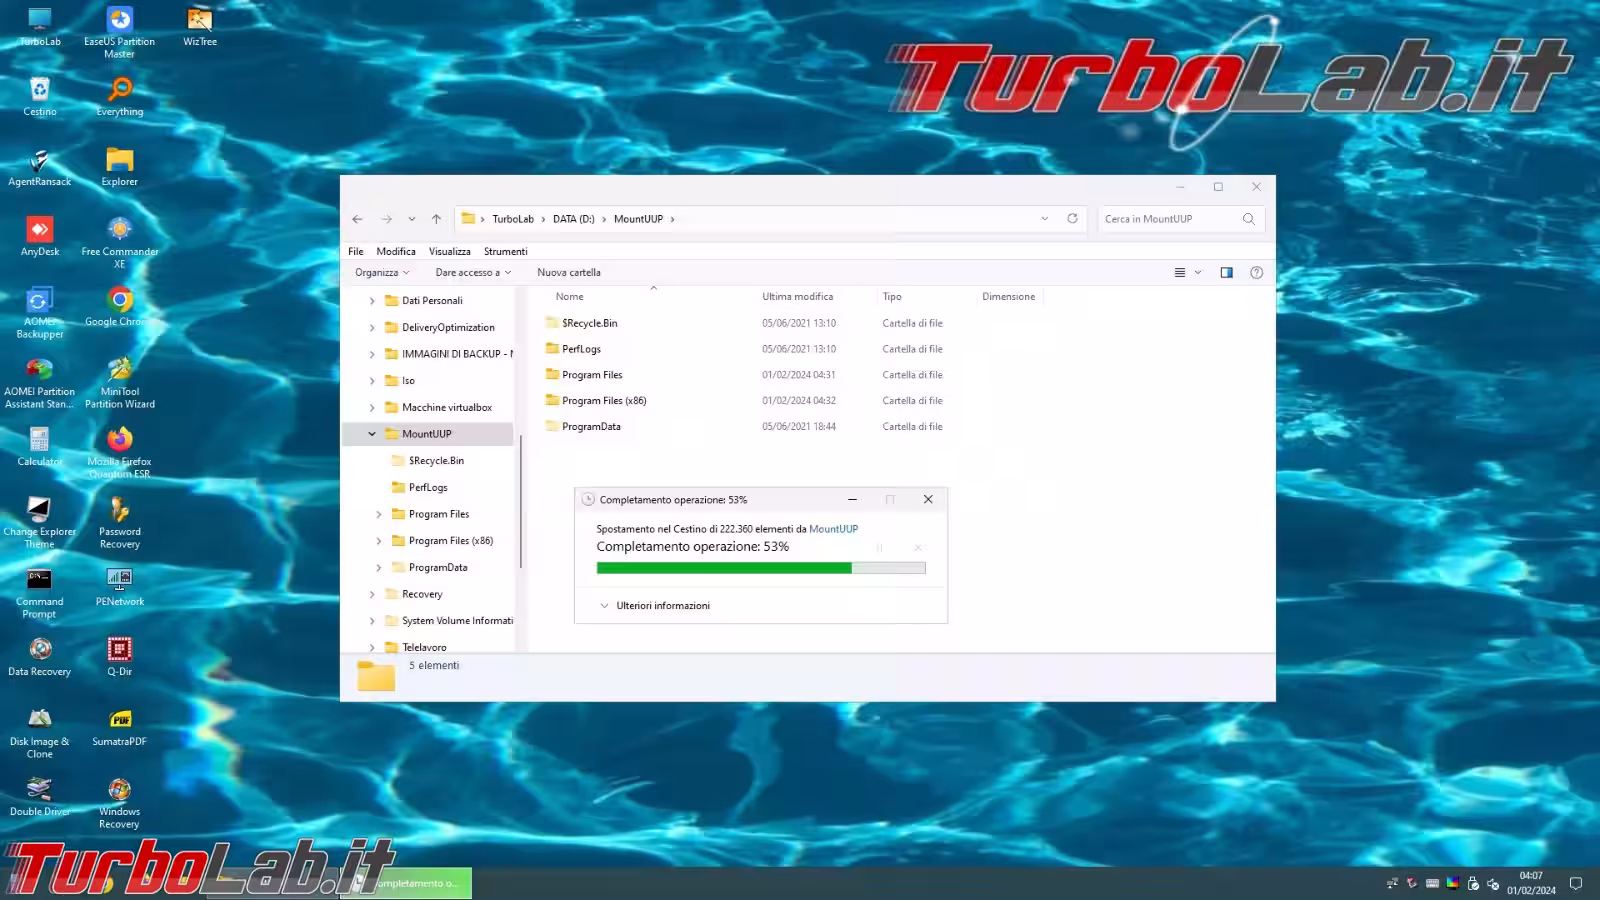
Task: Open the view options dropdown arrow
Action: point(1198,273)
